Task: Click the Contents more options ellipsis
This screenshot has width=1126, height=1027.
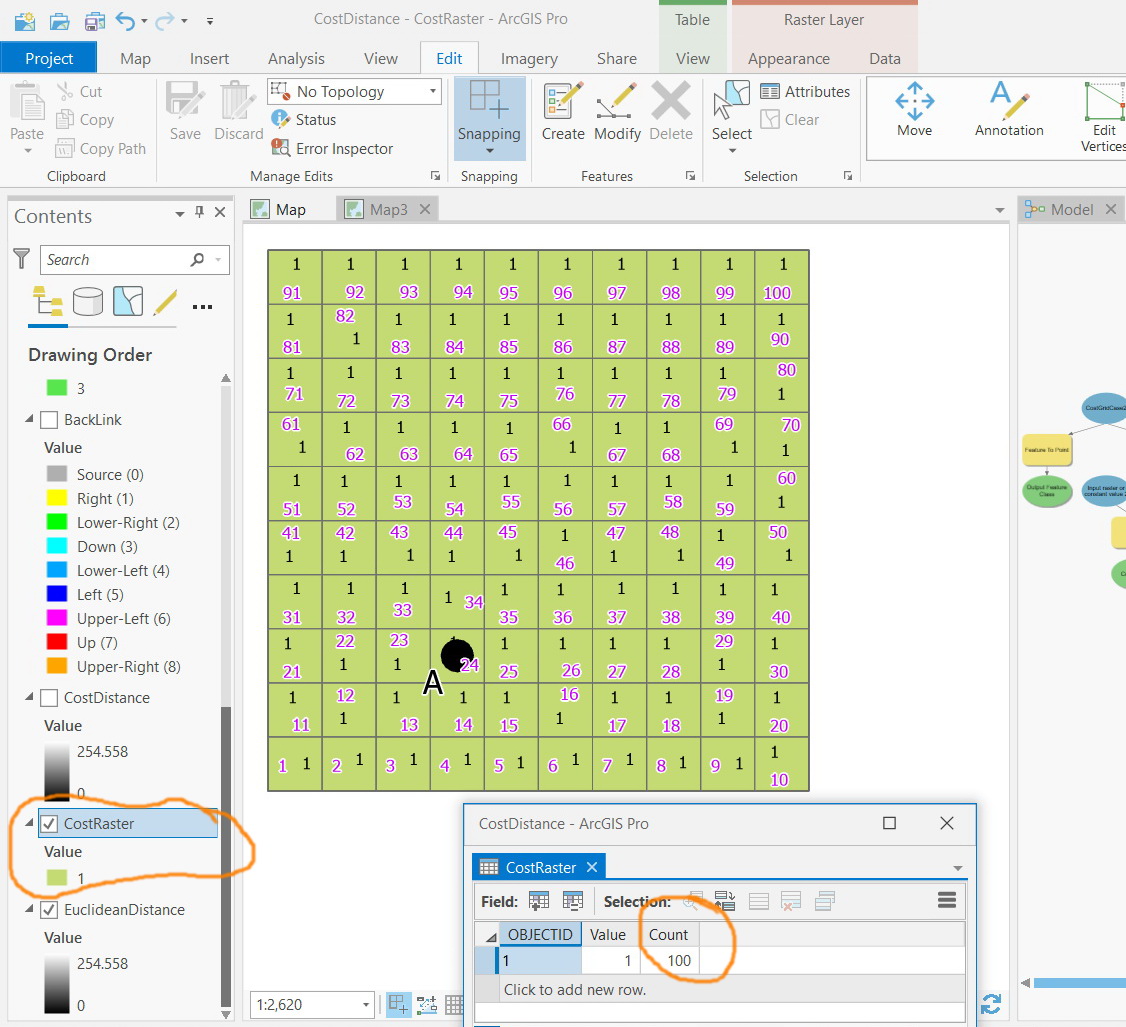Action: (x=203, y=306)
